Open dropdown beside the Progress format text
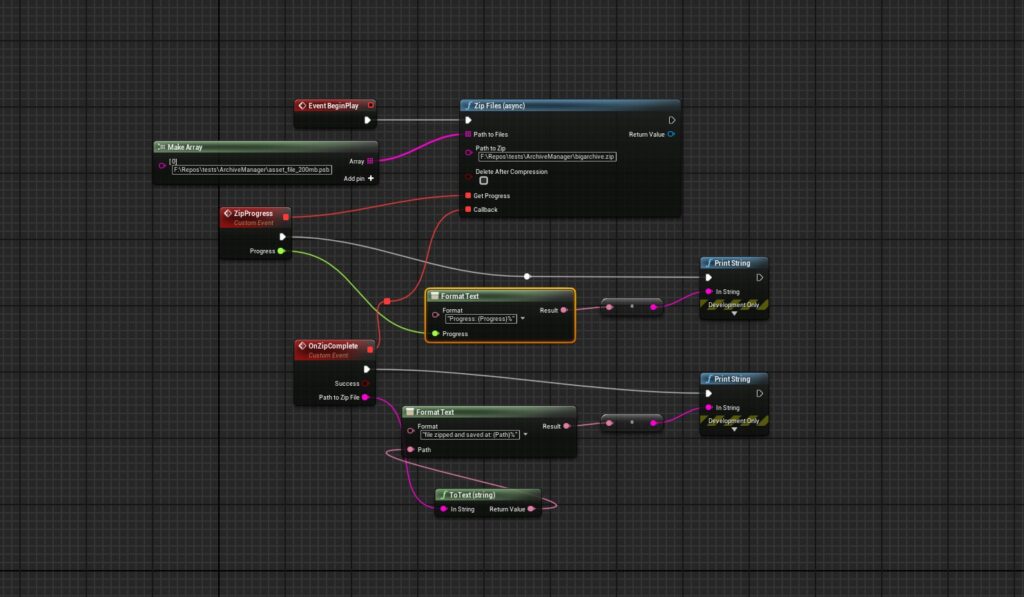This screenshot has height=597, width=1024. (x=521, y=318)
